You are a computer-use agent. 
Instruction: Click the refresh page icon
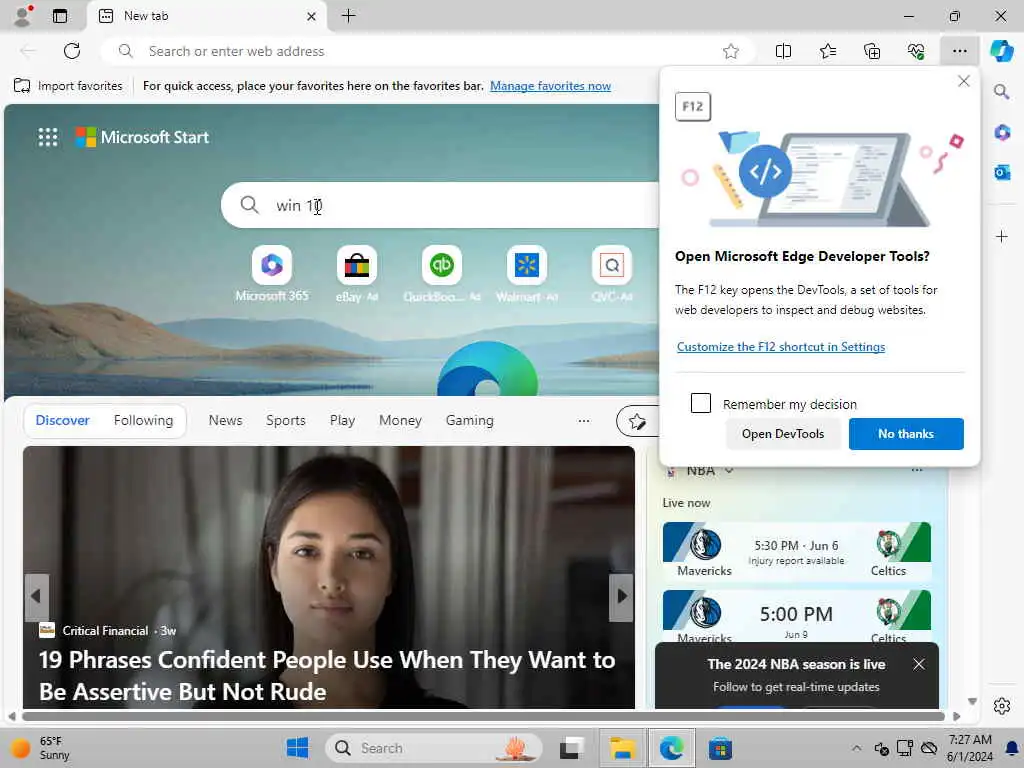pos(72,51)
